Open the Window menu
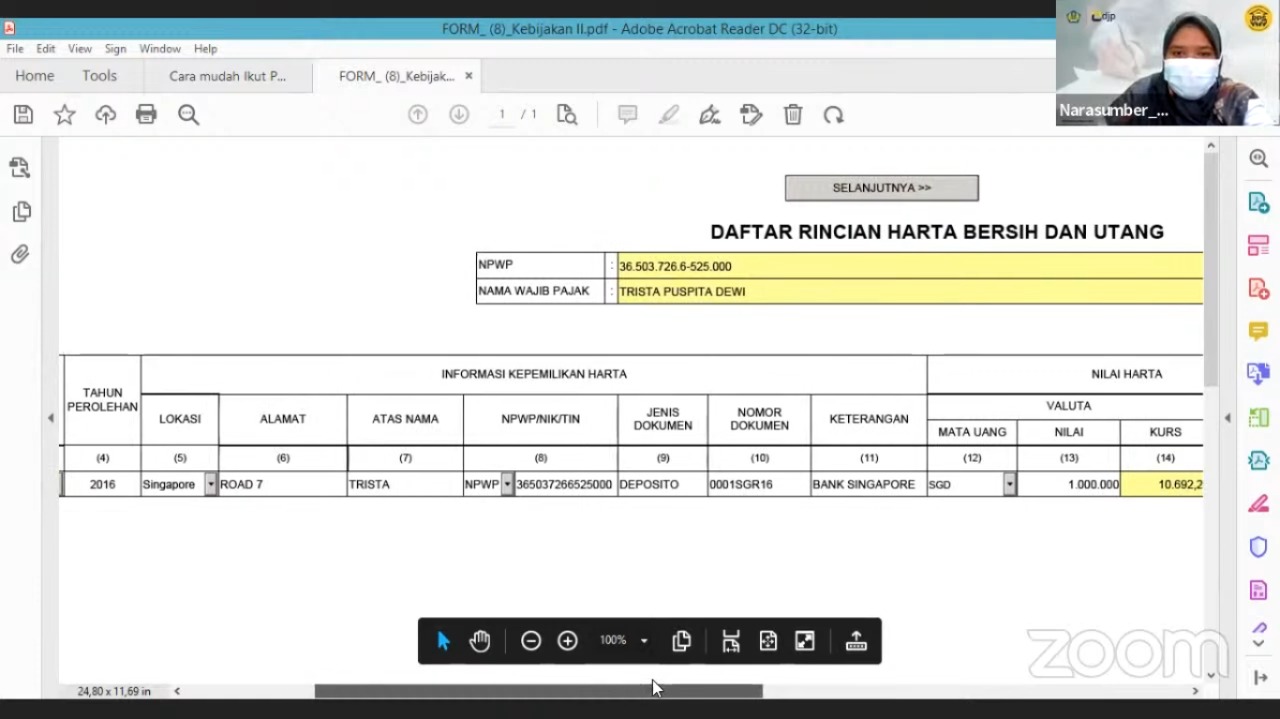 pyautogui.click(x=160, y=48)
